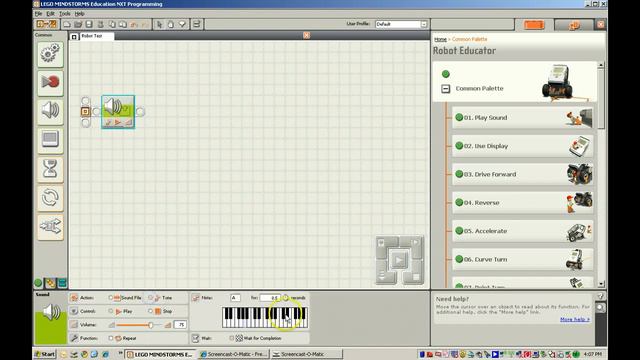Click the Undo icon in toolbar
This screenshot has height=360, width=640.
click(x=134, y=24)
